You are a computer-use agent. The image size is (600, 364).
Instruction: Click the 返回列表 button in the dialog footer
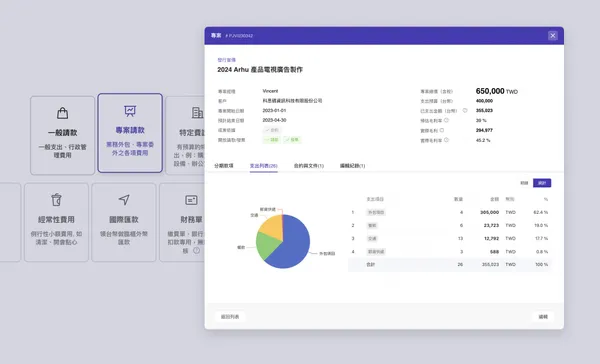(230, 317)
